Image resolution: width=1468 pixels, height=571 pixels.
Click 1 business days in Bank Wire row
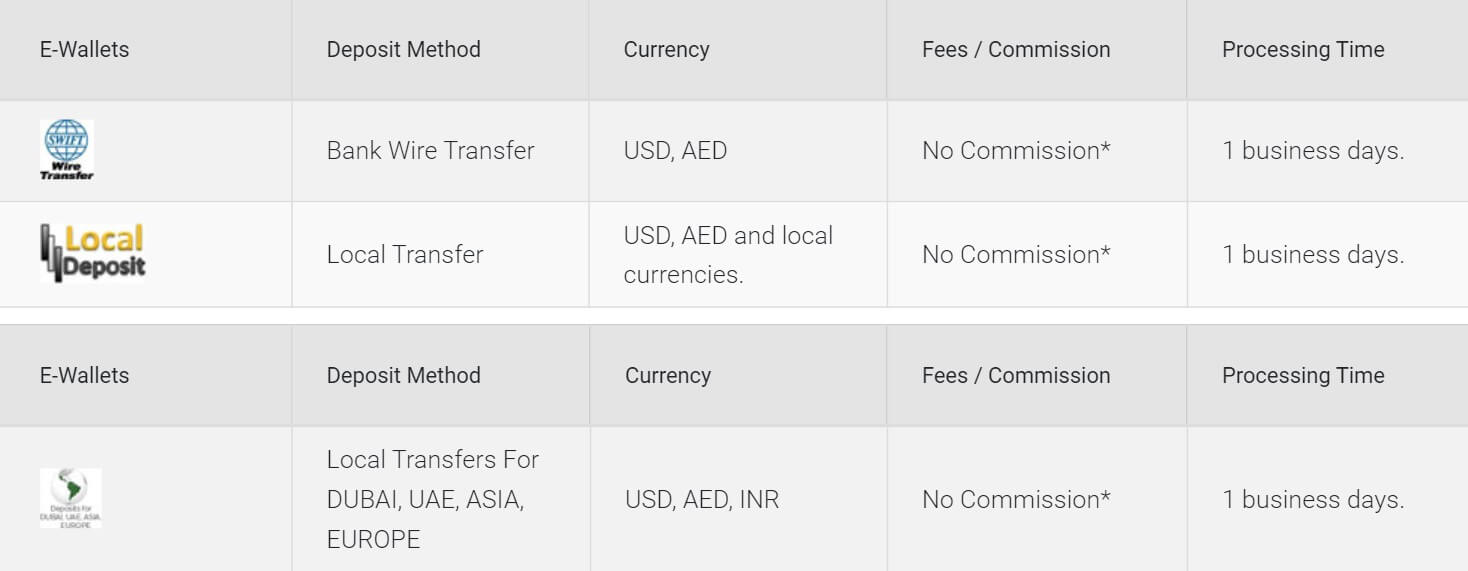(1313, 150)
